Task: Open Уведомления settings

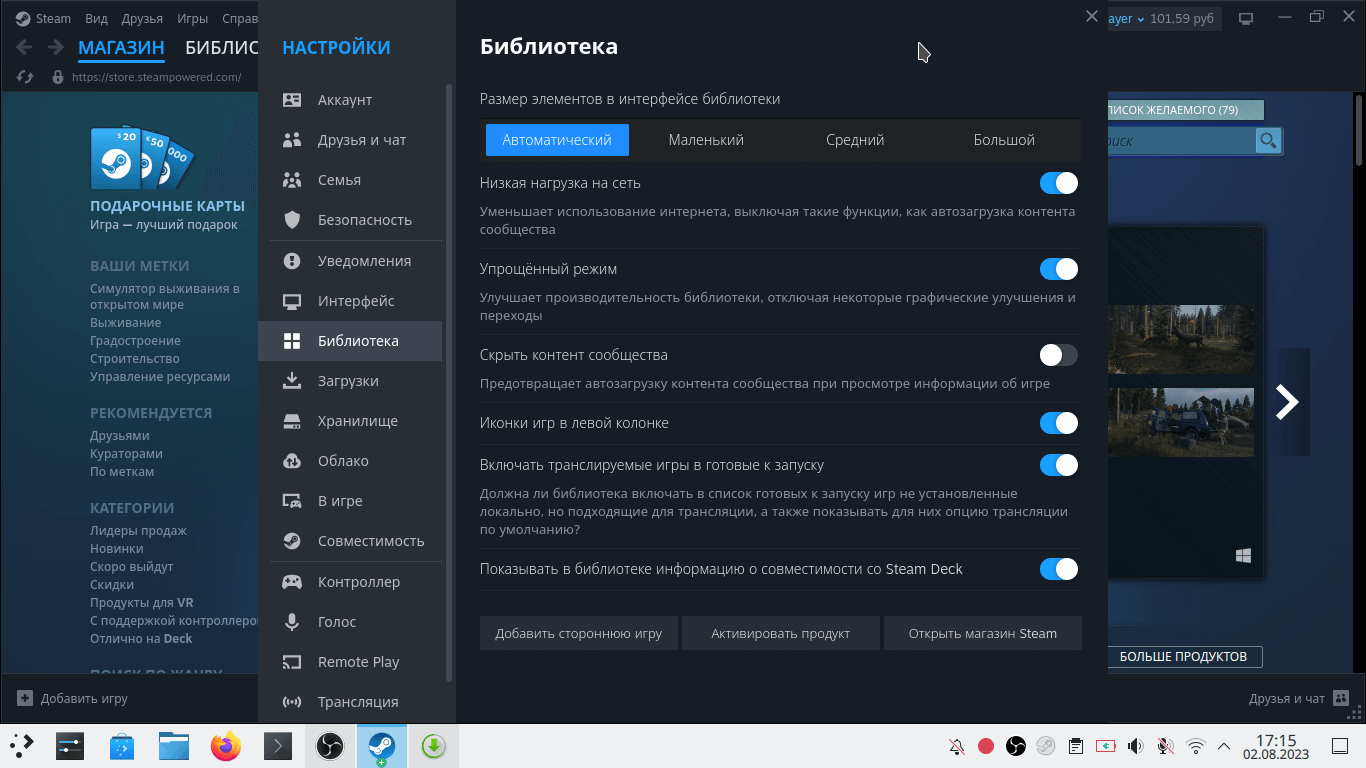Action: (350, 261)
